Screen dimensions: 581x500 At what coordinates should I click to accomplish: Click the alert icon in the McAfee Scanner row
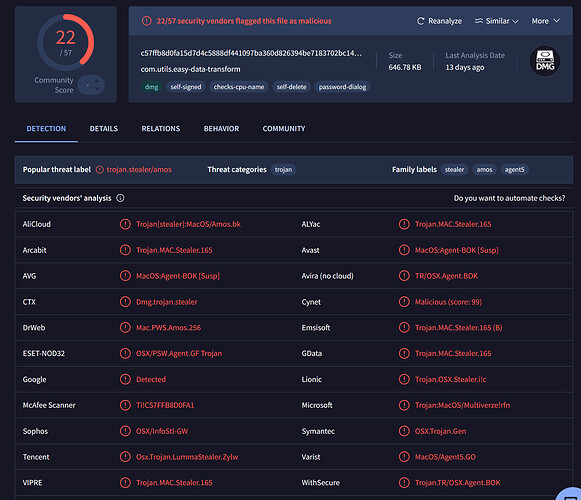click(x=125, y=405)
